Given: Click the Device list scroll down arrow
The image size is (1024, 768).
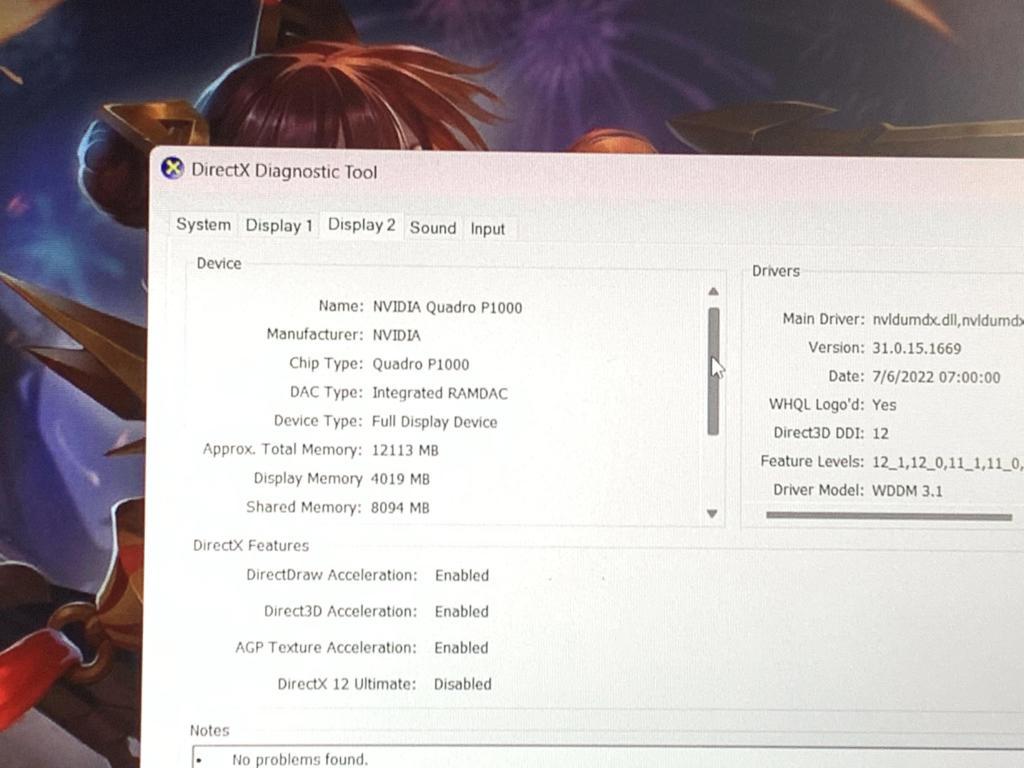Looking at the screenshot, I should click(x=712, y=514).
